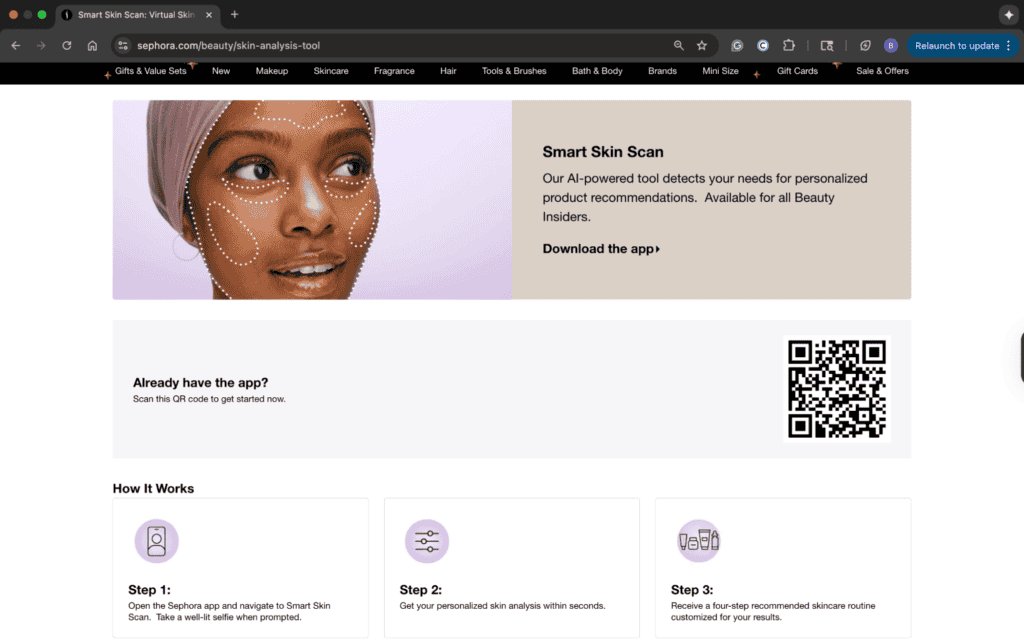The width and height of the screenshot is (1024, 640).
Task: Reload the Sephora page
Action: (x=67, y=46)
